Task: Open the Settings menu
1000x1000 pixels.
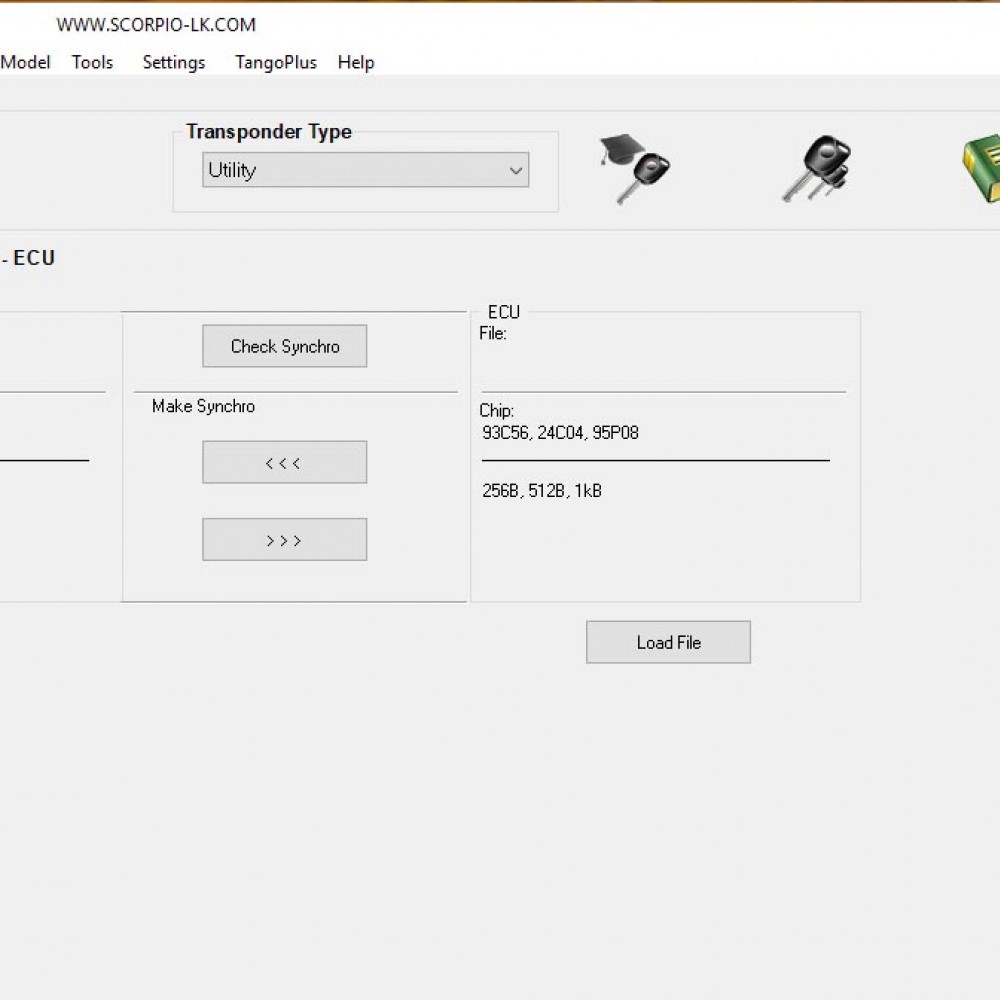Action: (172, 62)
